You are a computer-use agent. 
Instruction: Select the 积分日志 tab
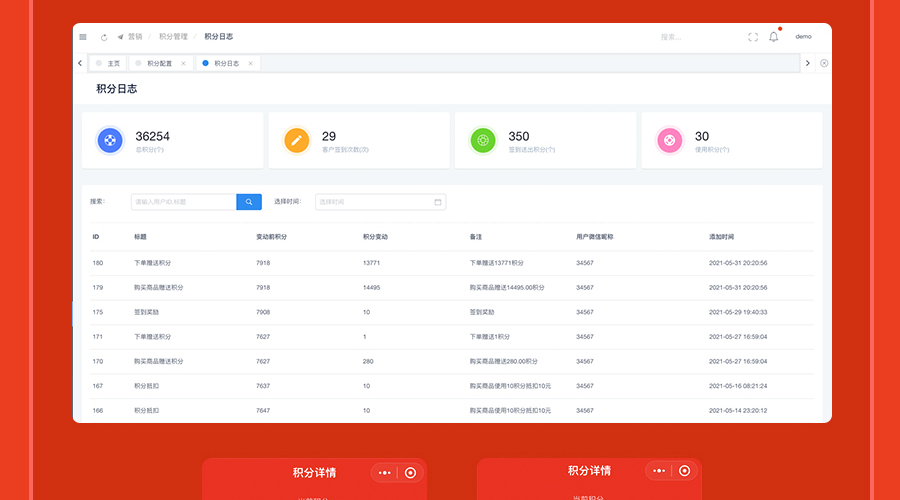[227, 63]
